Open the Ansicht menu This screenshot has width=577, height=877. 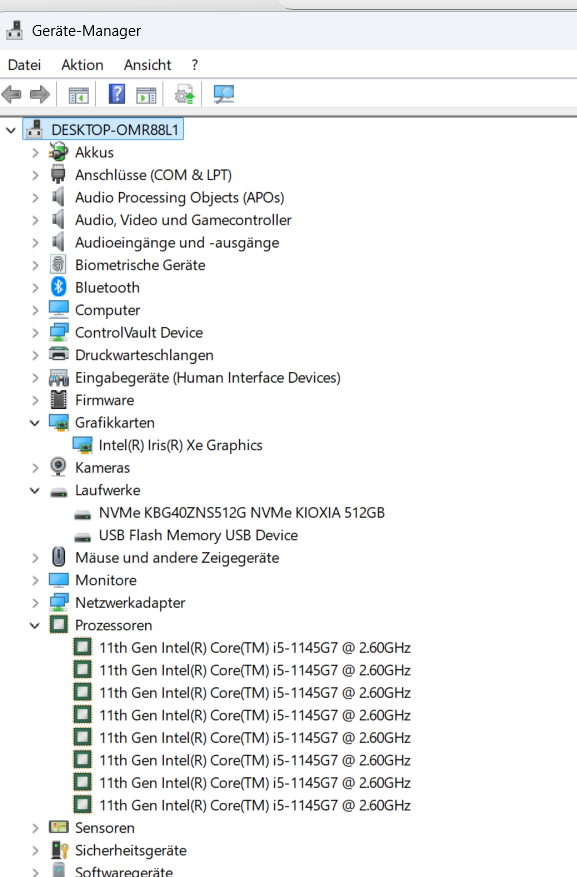click(148, 65)
